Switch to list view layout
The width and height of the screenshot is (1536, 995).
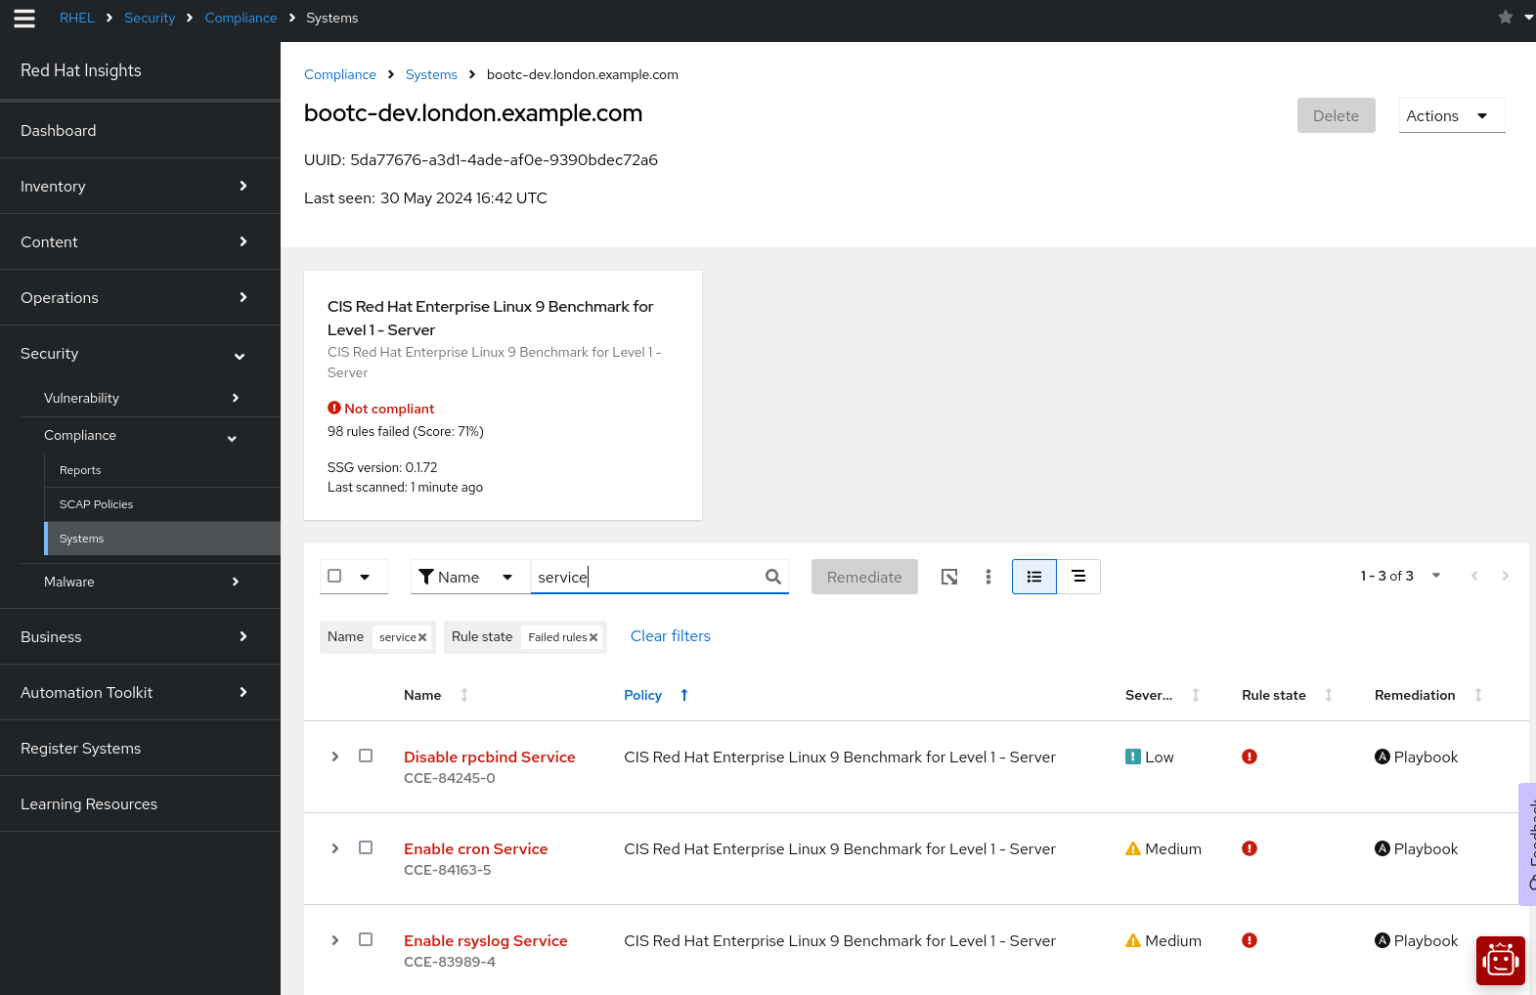1034,576
